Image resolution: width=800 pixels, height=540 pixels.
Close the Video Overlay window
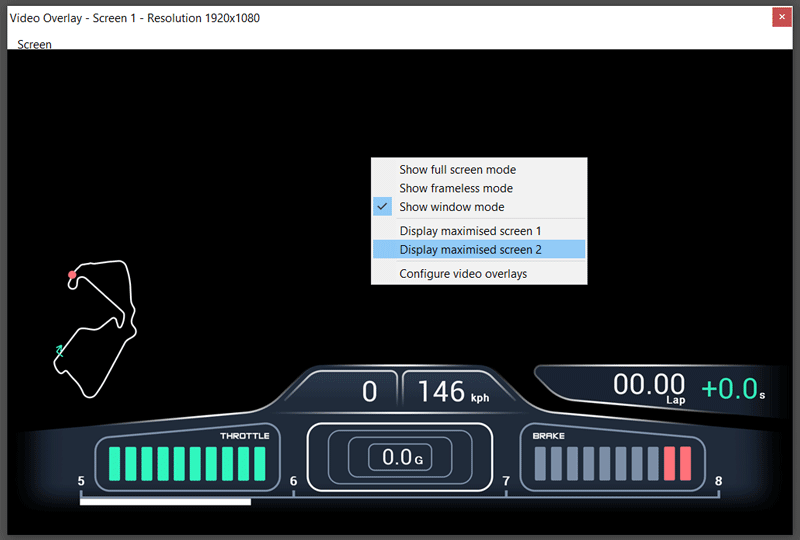pos(782,17)
